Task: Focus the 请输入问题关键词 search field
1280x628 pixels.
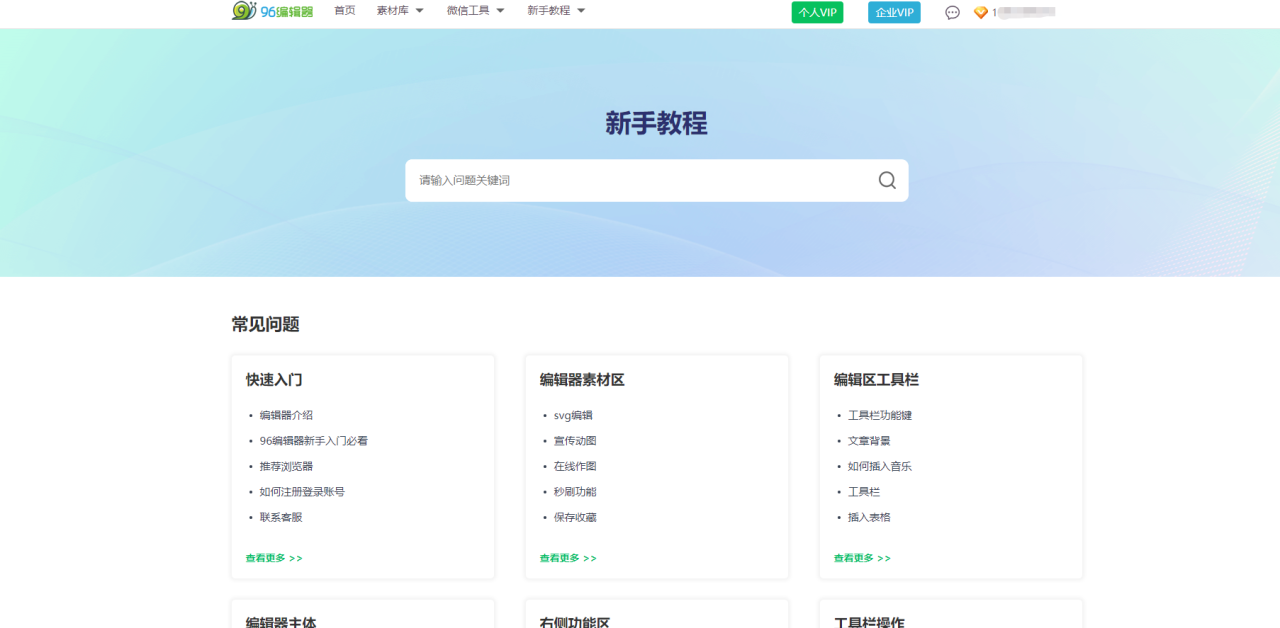Action: [640, 180]
